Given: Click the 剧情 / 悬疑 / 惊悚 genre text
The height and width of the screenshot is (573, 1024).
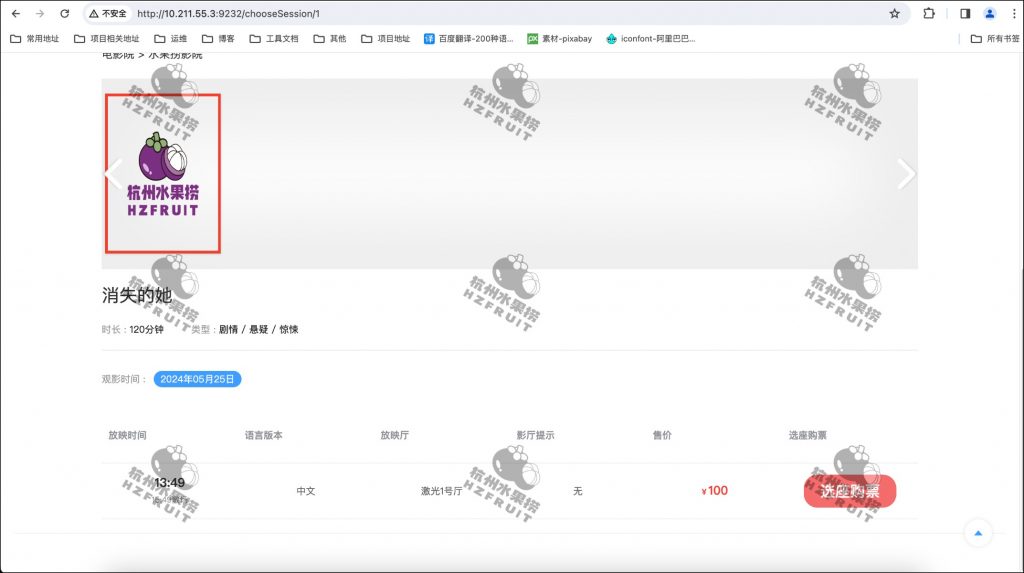Looking at the screenshot, I should point(259,329).
